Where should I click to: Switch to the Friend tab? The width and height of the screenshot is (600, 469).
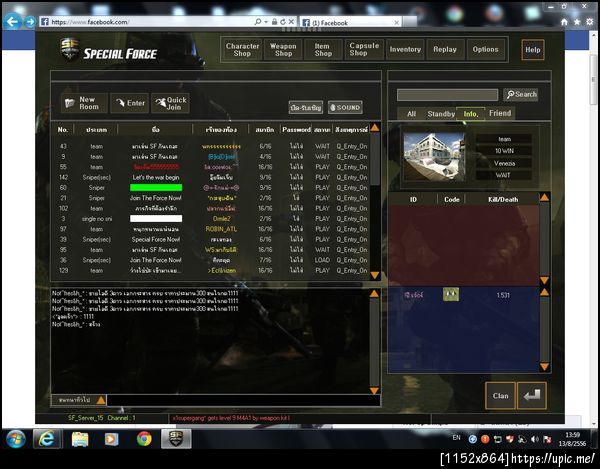500,113
